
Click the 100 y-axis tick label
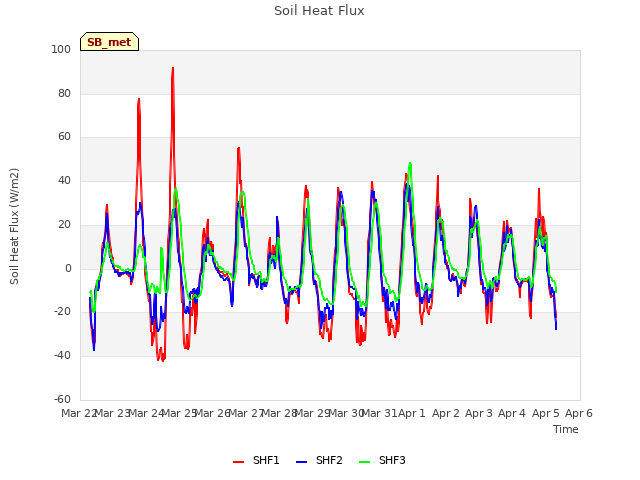pos(61,49)
